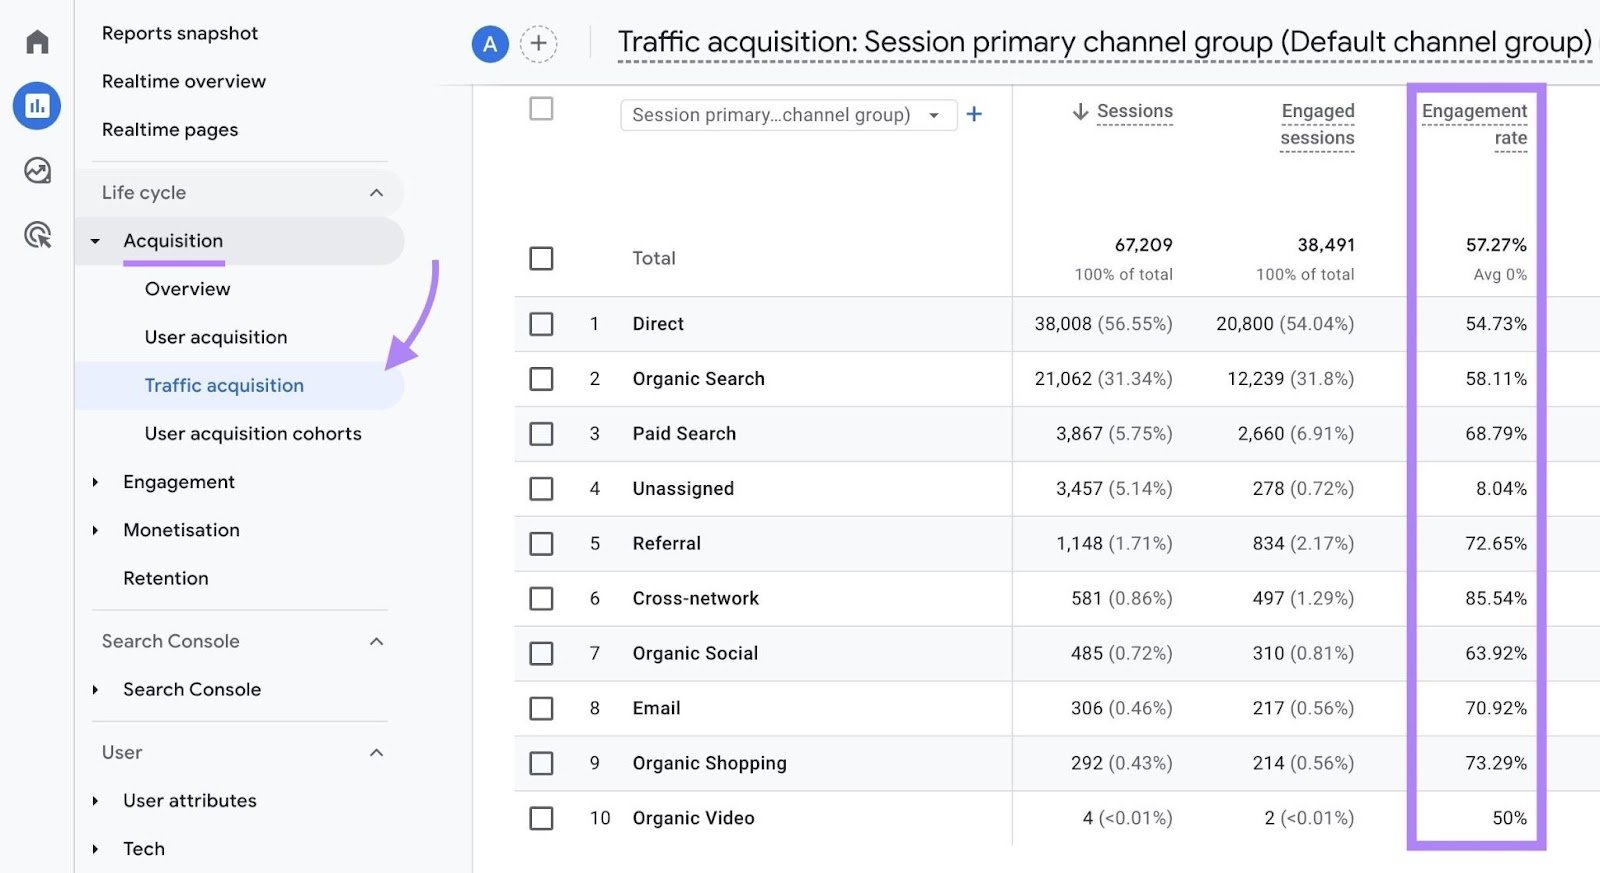Collapse the Acquisition tree arrow

[x=95, y=241]
